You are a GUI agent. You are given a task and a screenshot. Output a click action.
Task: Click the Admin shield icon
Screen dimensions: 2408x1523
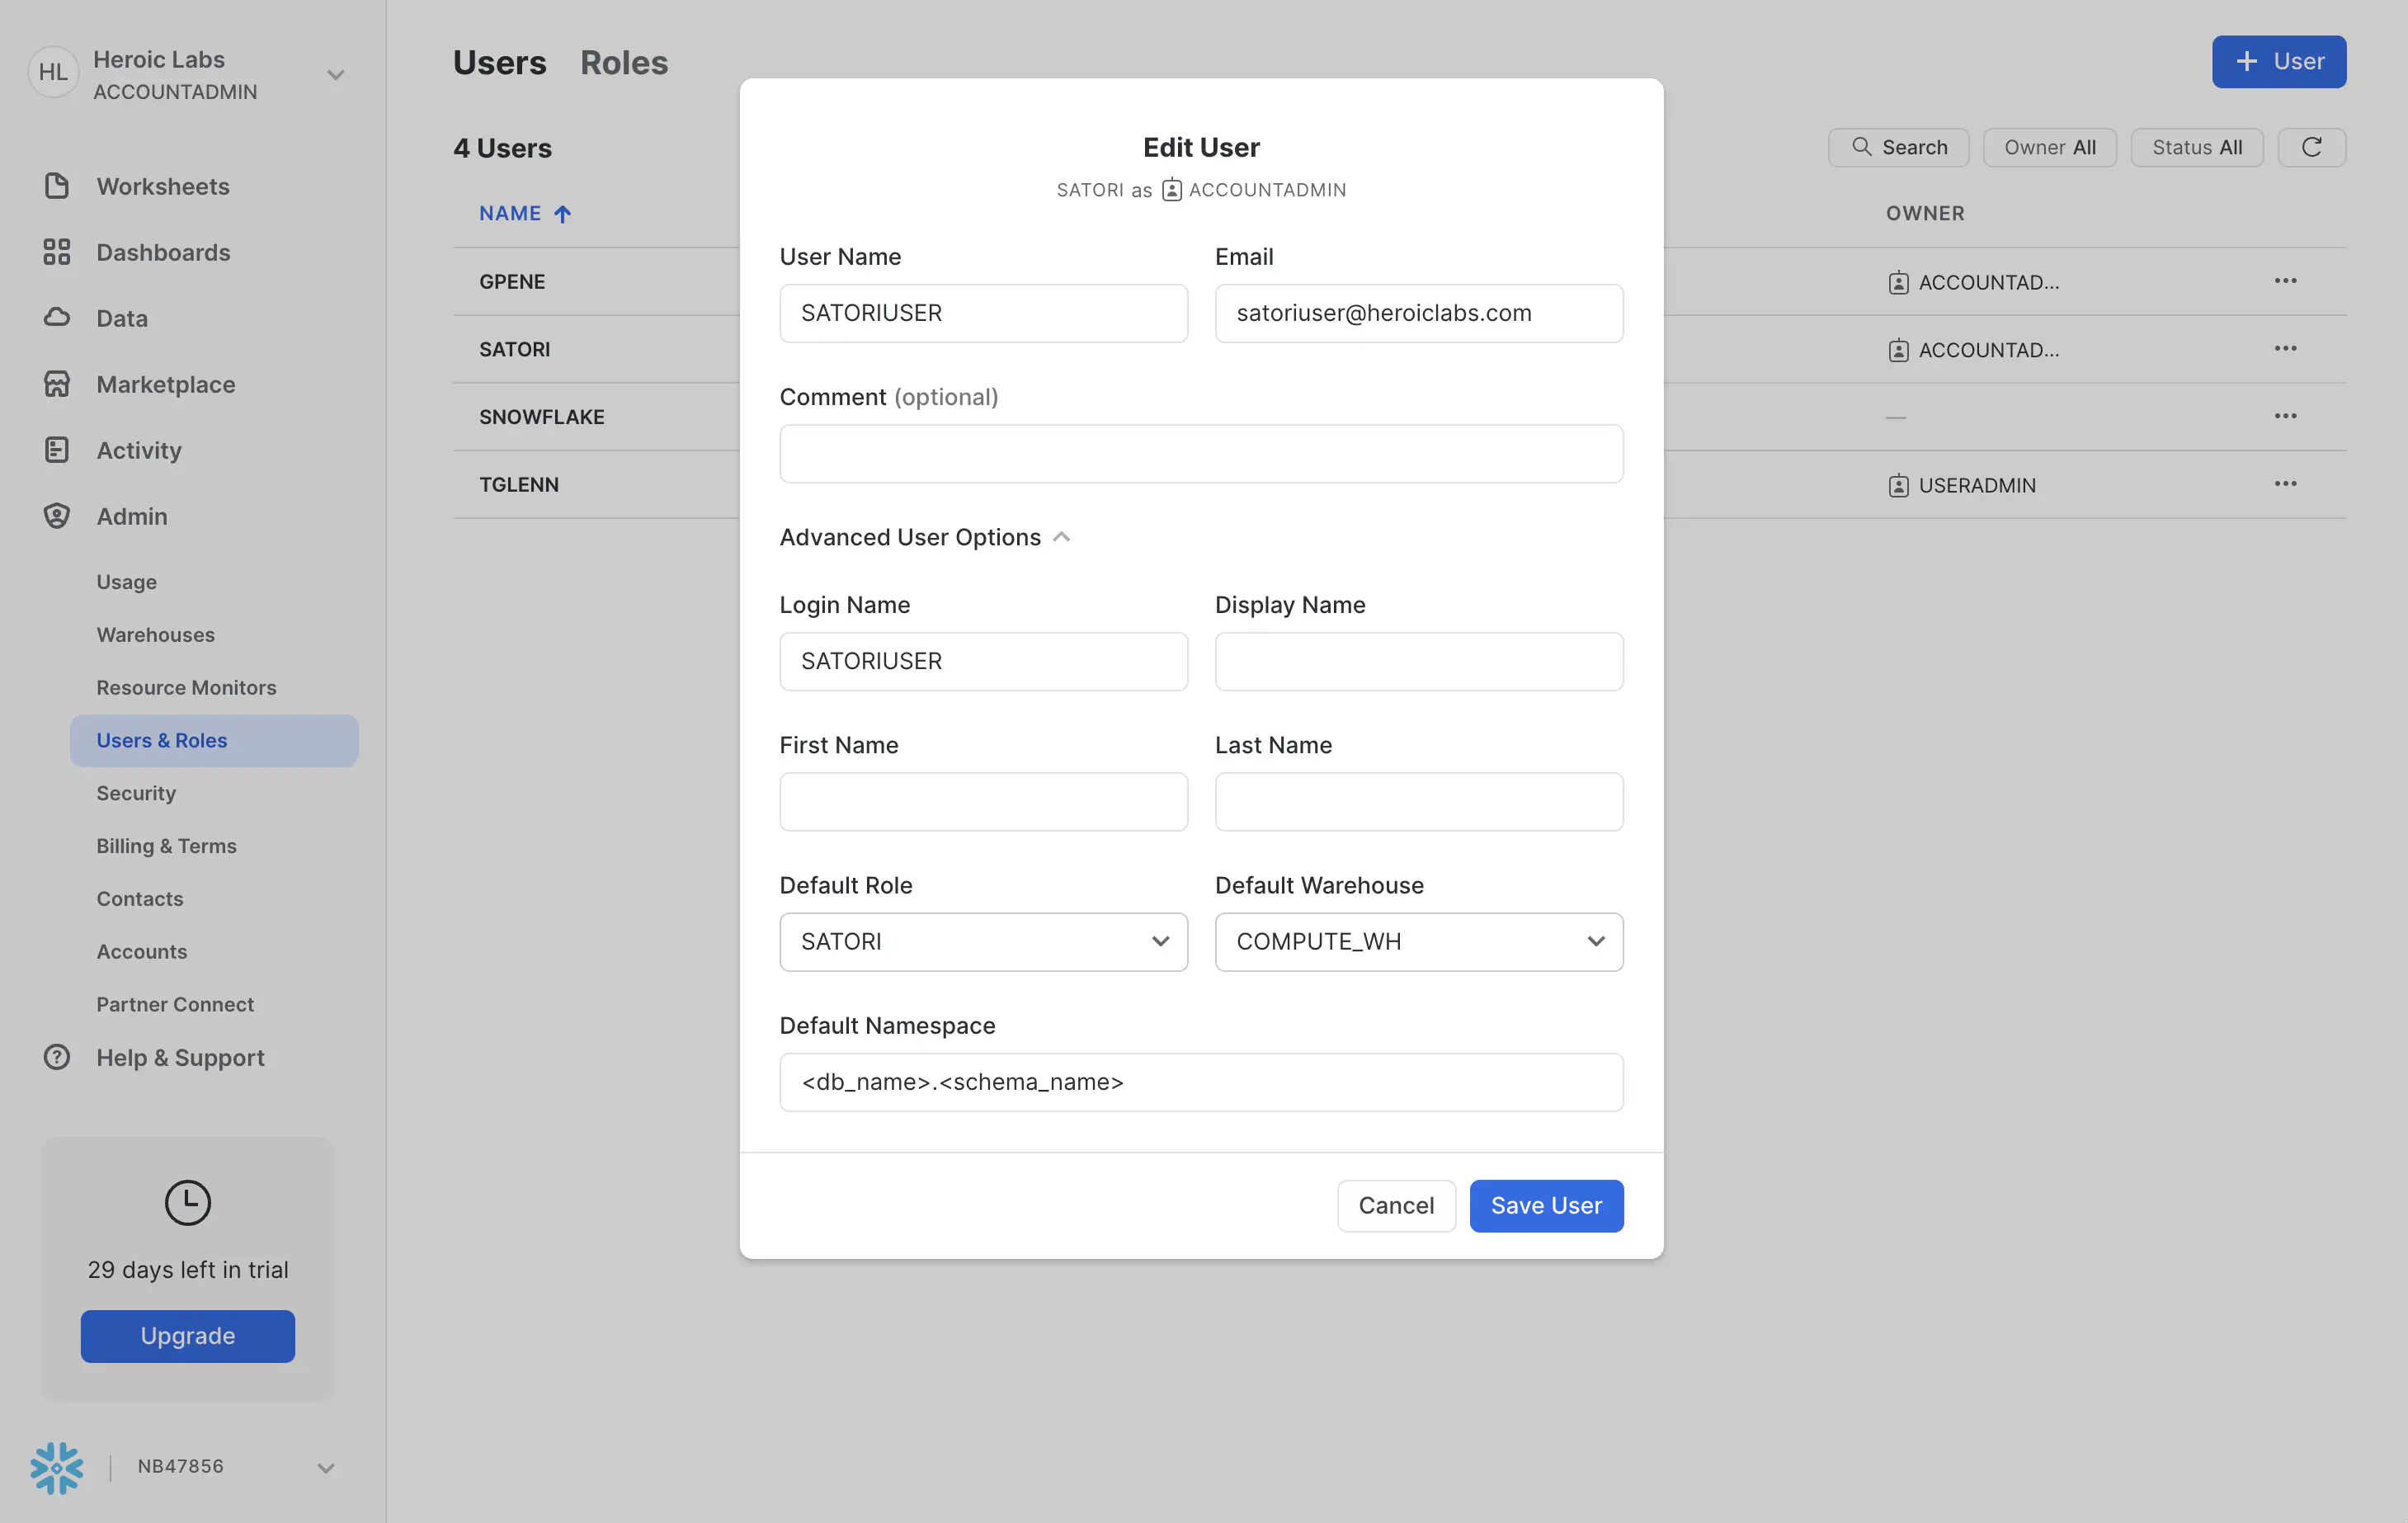point(57,516)
